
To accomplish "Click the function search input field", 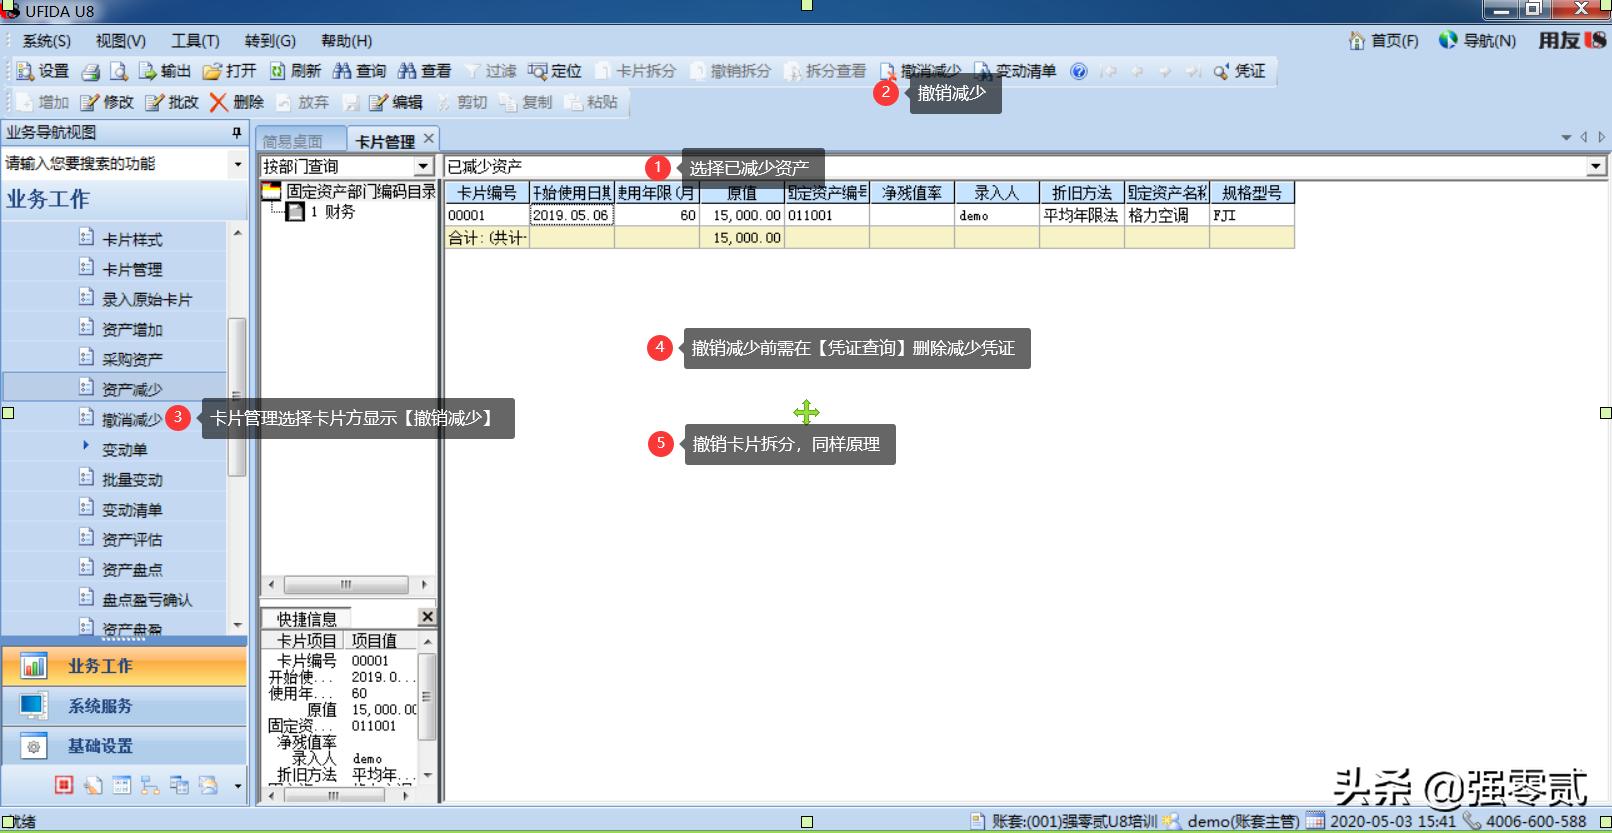I will coord(115,163).
